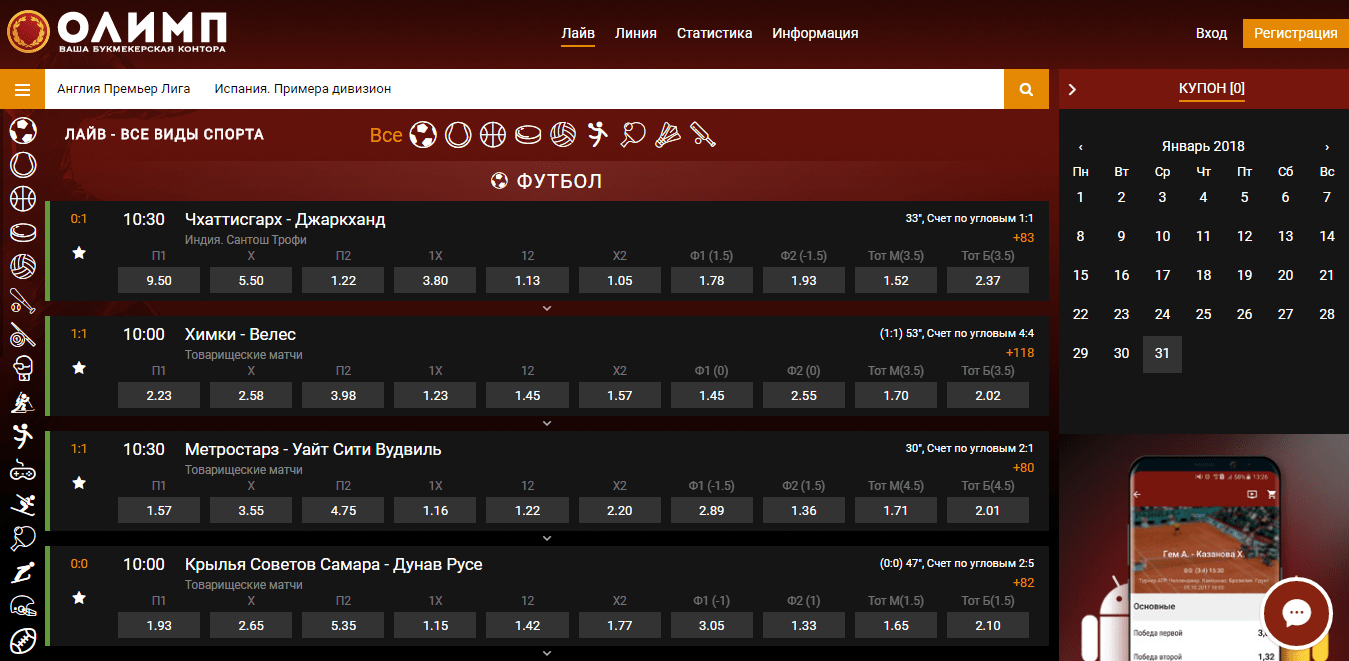Select January 31 on the calendar
This screenshot has width=1349, height=661.
(x=1162, y=353)
